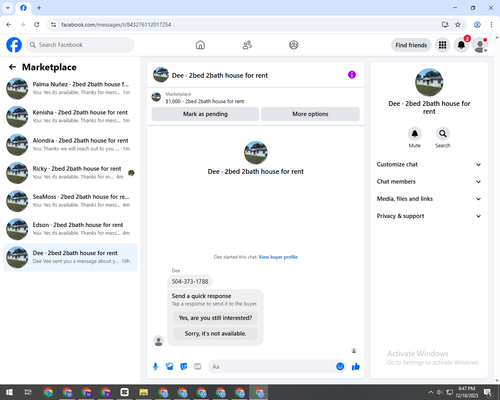Expand Customize chat section
This screenshot has width=500, height=400.
tap(429, 164)
